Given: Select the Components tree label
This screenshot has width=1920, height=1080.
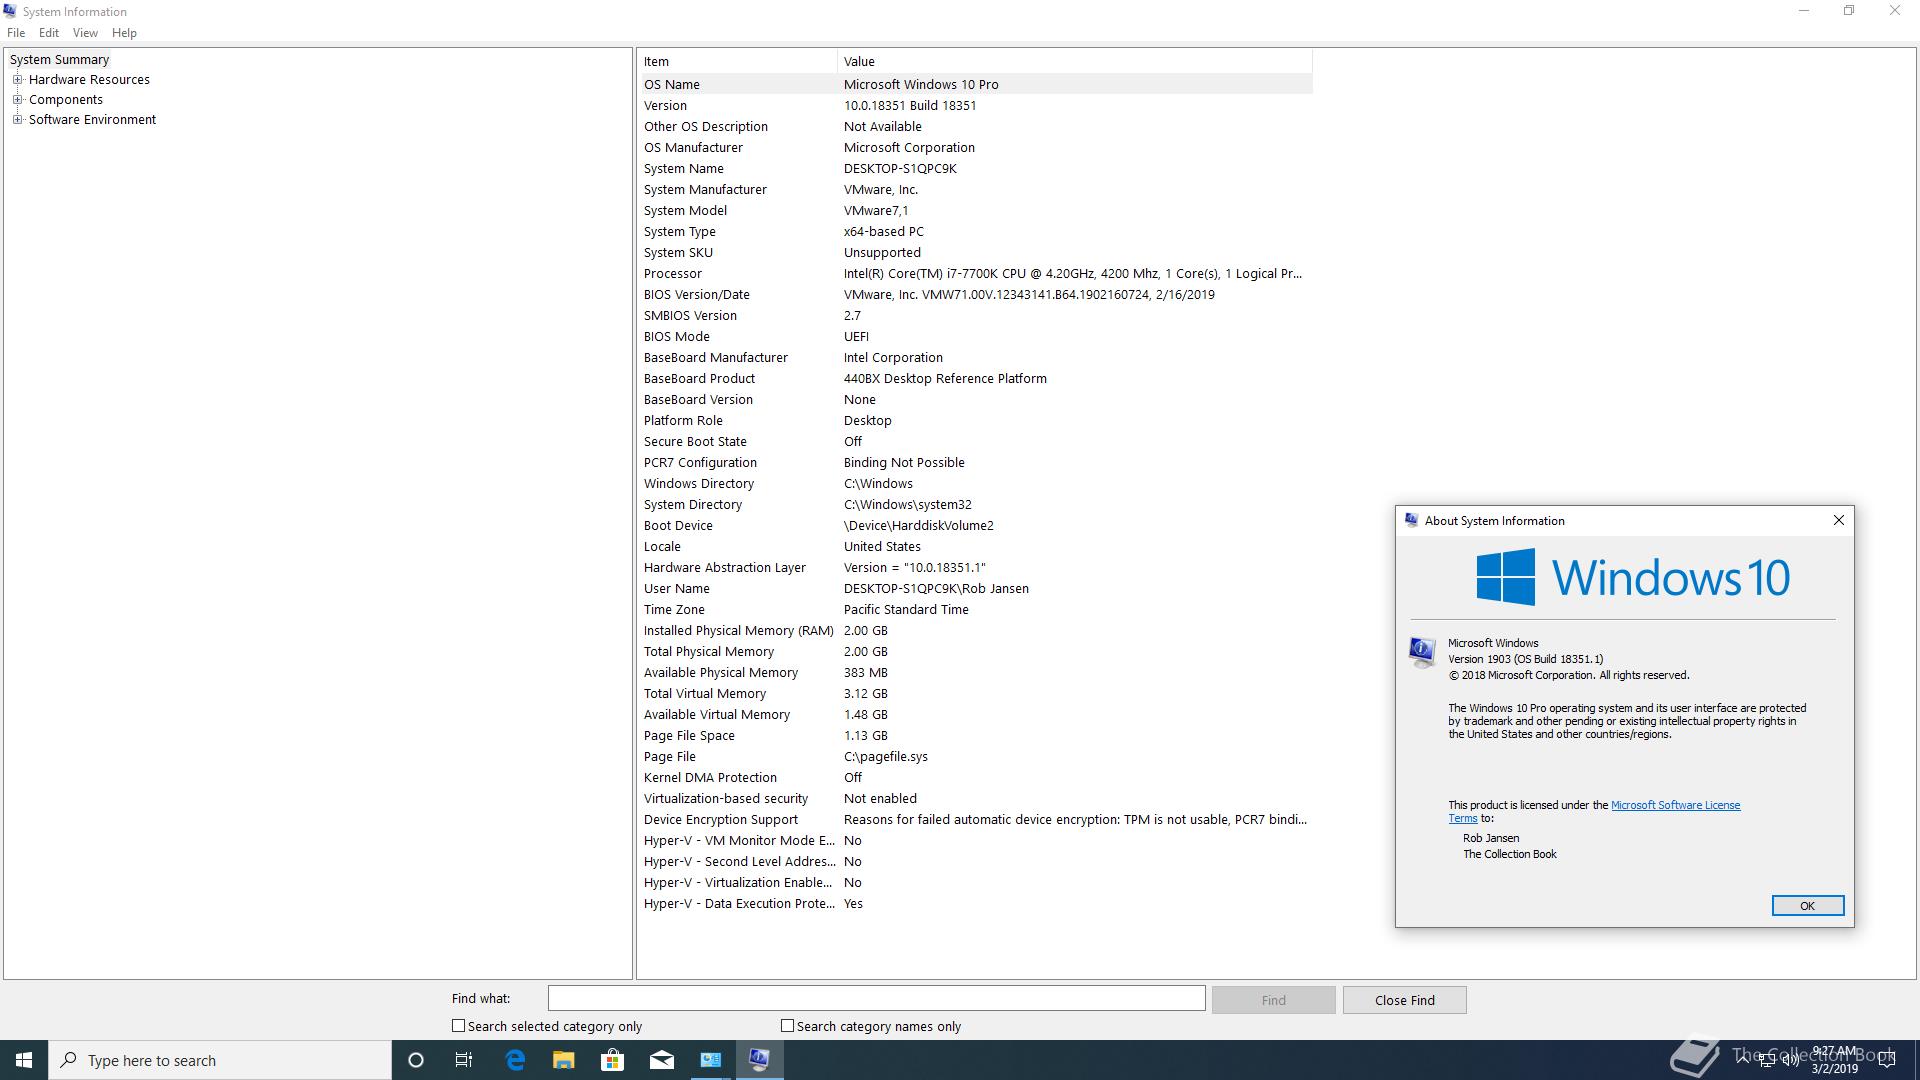Looking at the screenshot, I should click(x=66, y=100).
